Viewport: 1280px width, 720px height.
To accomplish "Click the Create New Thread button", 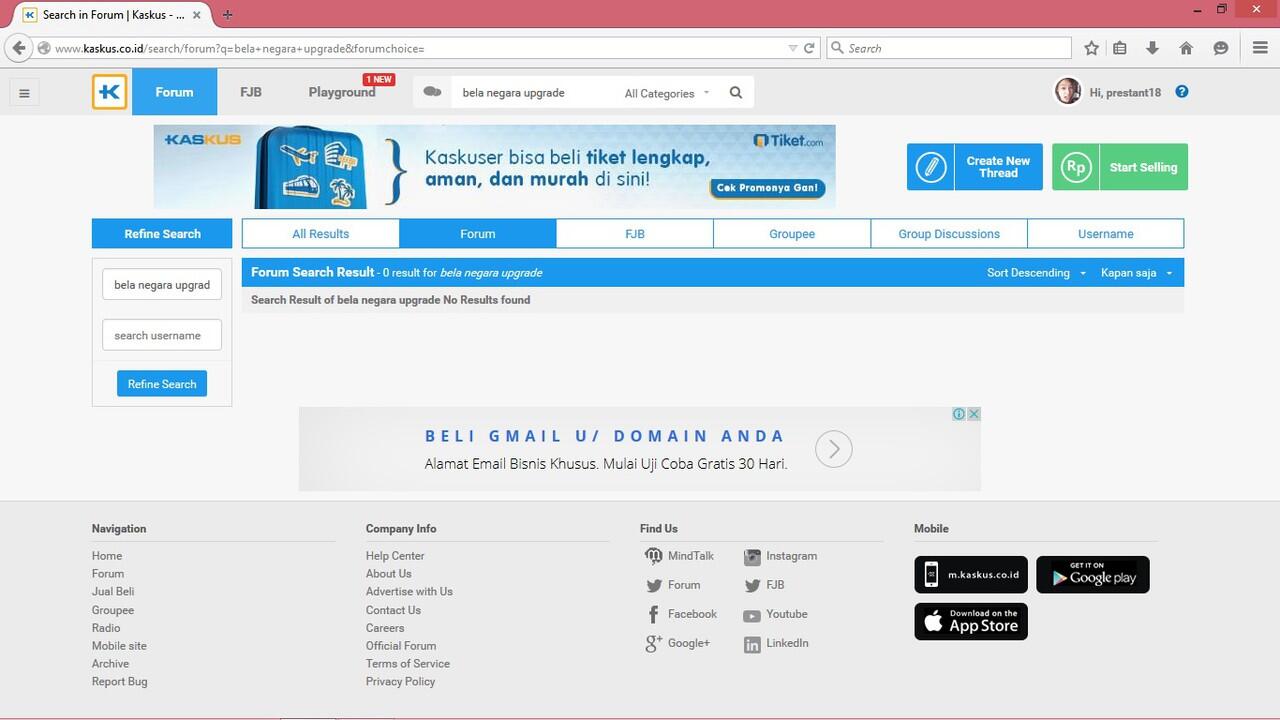I will point(975,167).
